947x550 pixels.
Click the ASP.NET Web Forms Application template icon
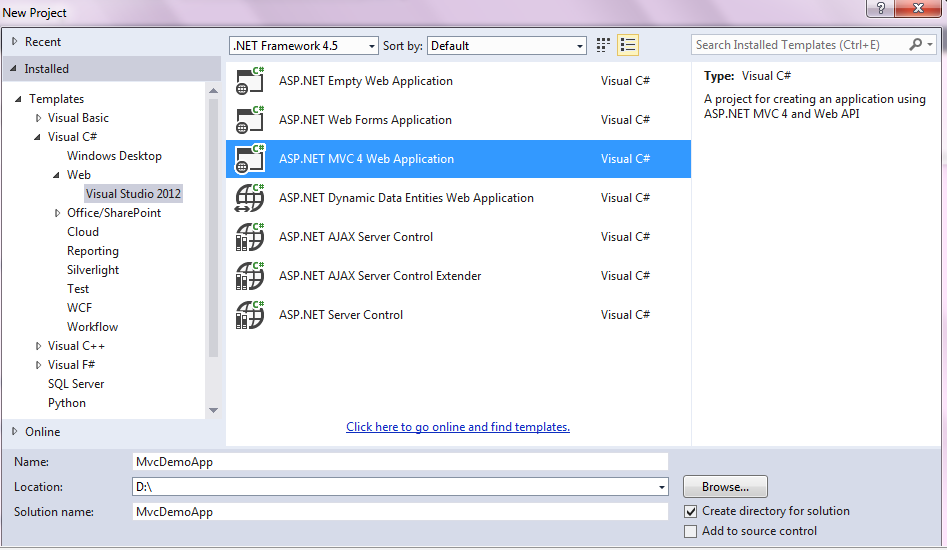click(x=250, y=120)
